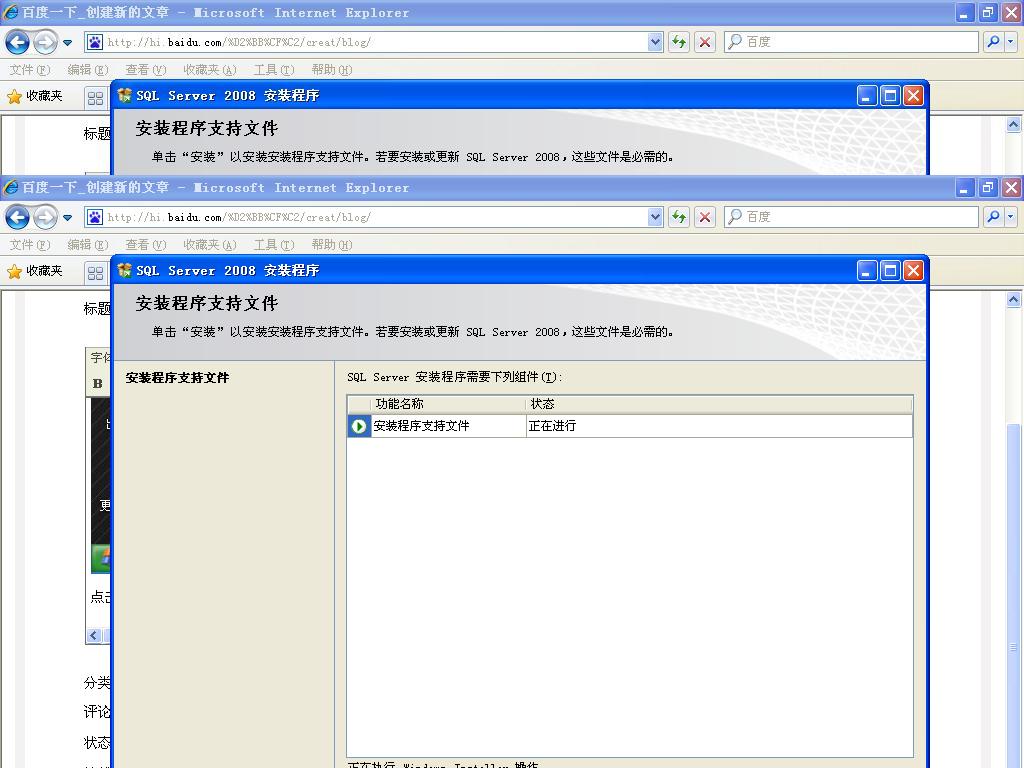Screen dimensions: 1024x768
Task: Open the 工具(T) menu in the lower browser
Action: (273, 245)
